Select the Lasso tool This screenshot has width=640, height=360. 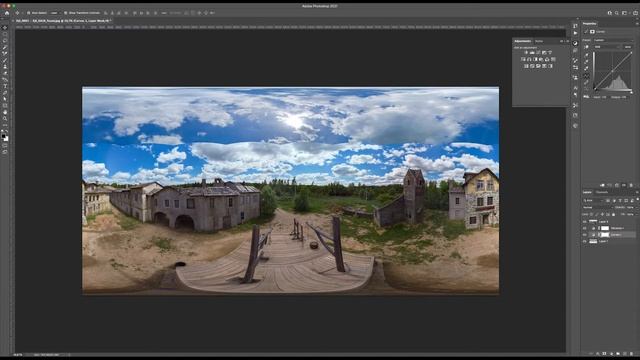5,41
